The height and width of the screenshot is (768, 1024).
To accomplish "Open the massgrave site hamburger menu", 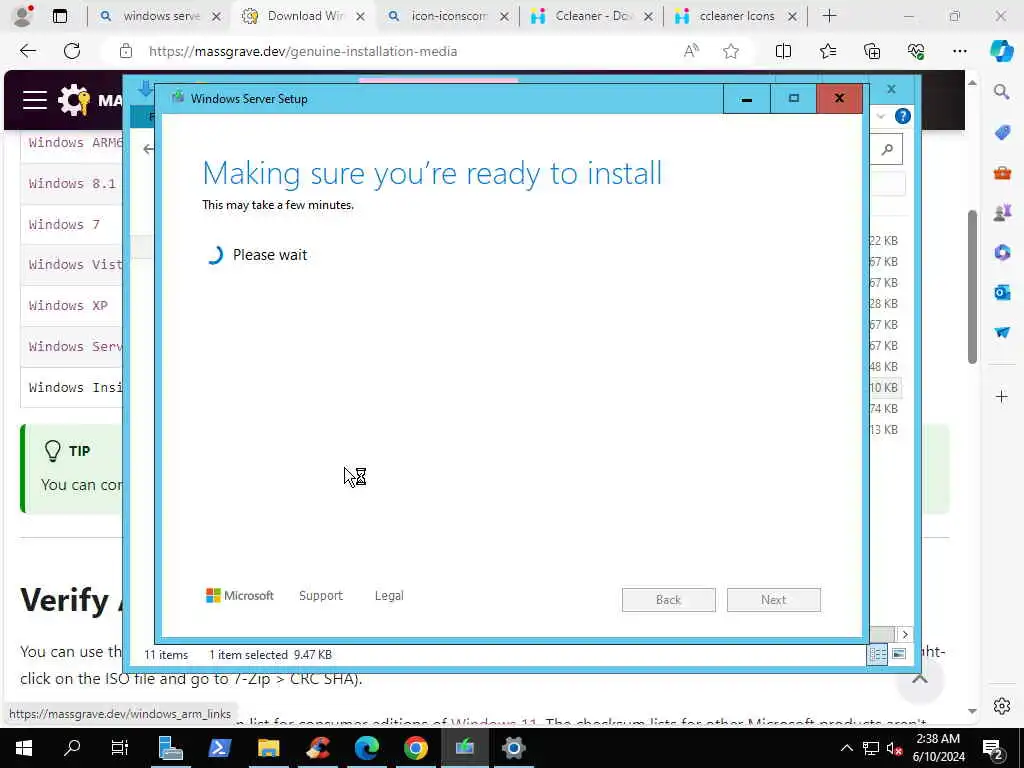I will point(35,100).
